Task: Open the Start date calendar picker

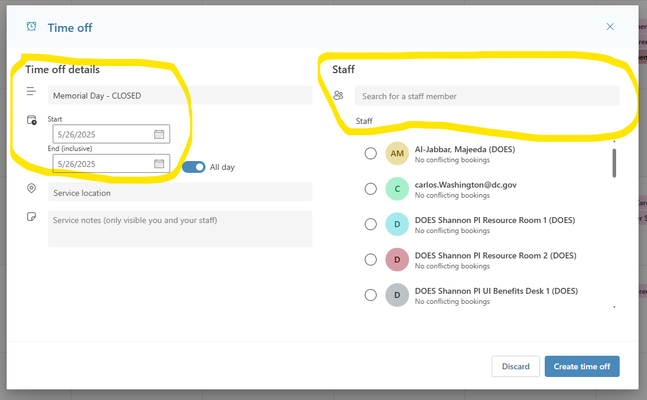Action: click(159, 134)
